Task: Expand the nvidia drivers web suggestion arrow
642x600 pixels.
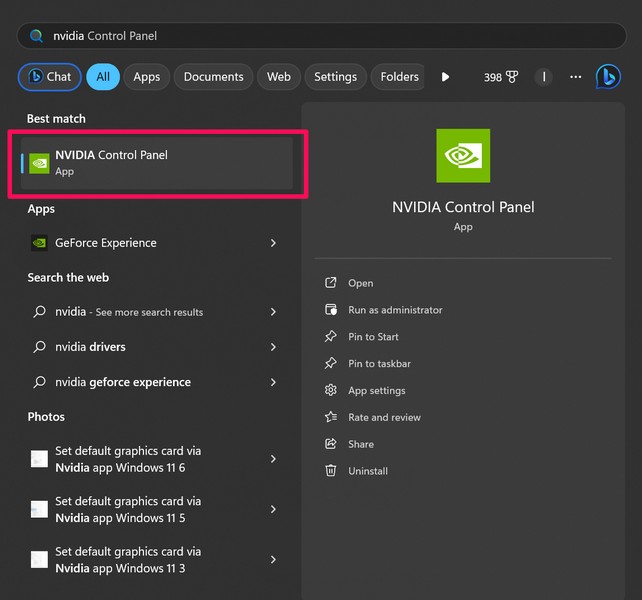Action: click(x=273, y=347)
